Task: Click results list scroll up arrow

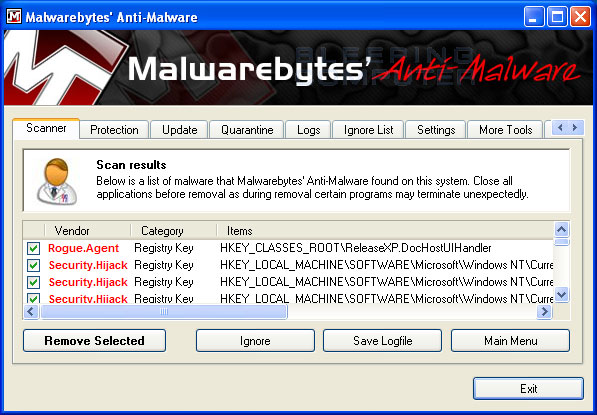Action: [562, 230]
